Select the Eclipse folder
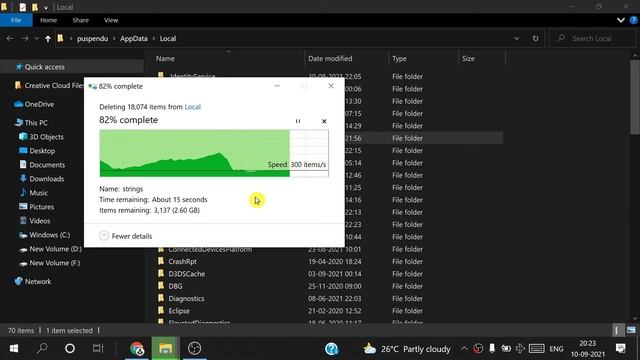640x360 pixels. coord(179,311)
